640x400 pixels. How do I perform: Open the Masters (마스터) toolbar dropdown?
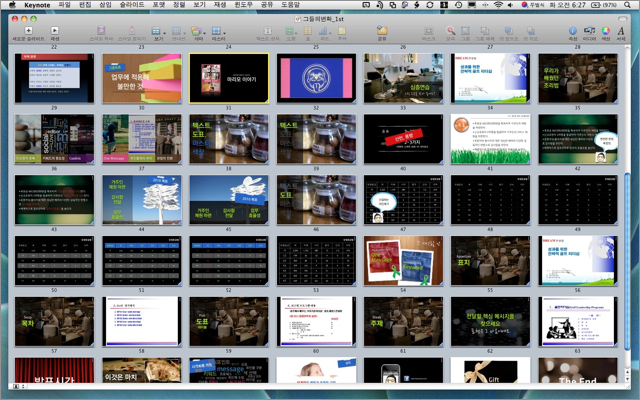(x=218, y=31)
